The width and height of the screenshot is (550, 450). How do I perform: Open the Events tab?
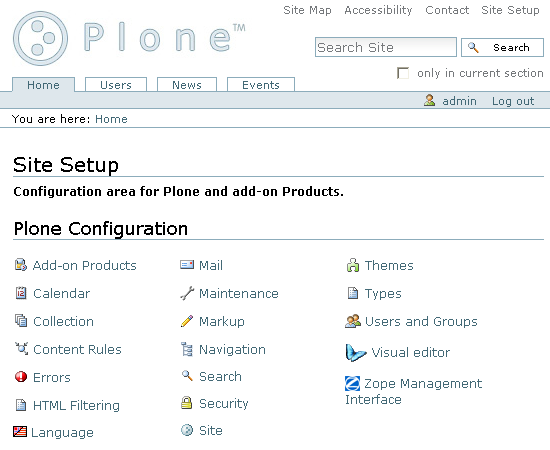point(261,85)
